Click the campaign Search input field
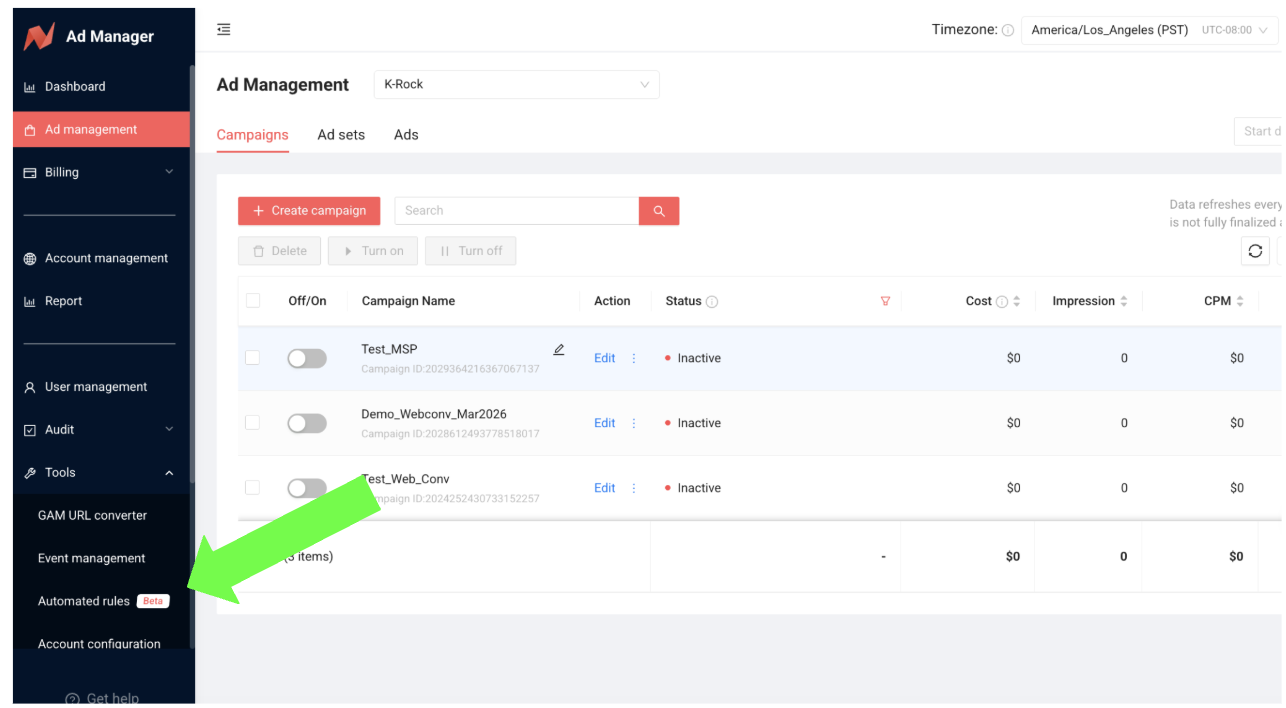Viewport: 1286px width, 708px height. (x=516, y=211)
